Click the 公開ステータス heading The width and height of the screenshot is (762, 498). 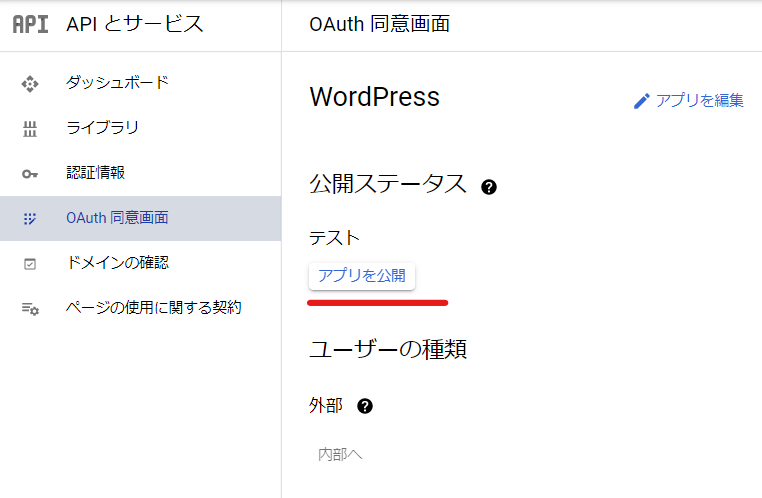pos(388,185)
